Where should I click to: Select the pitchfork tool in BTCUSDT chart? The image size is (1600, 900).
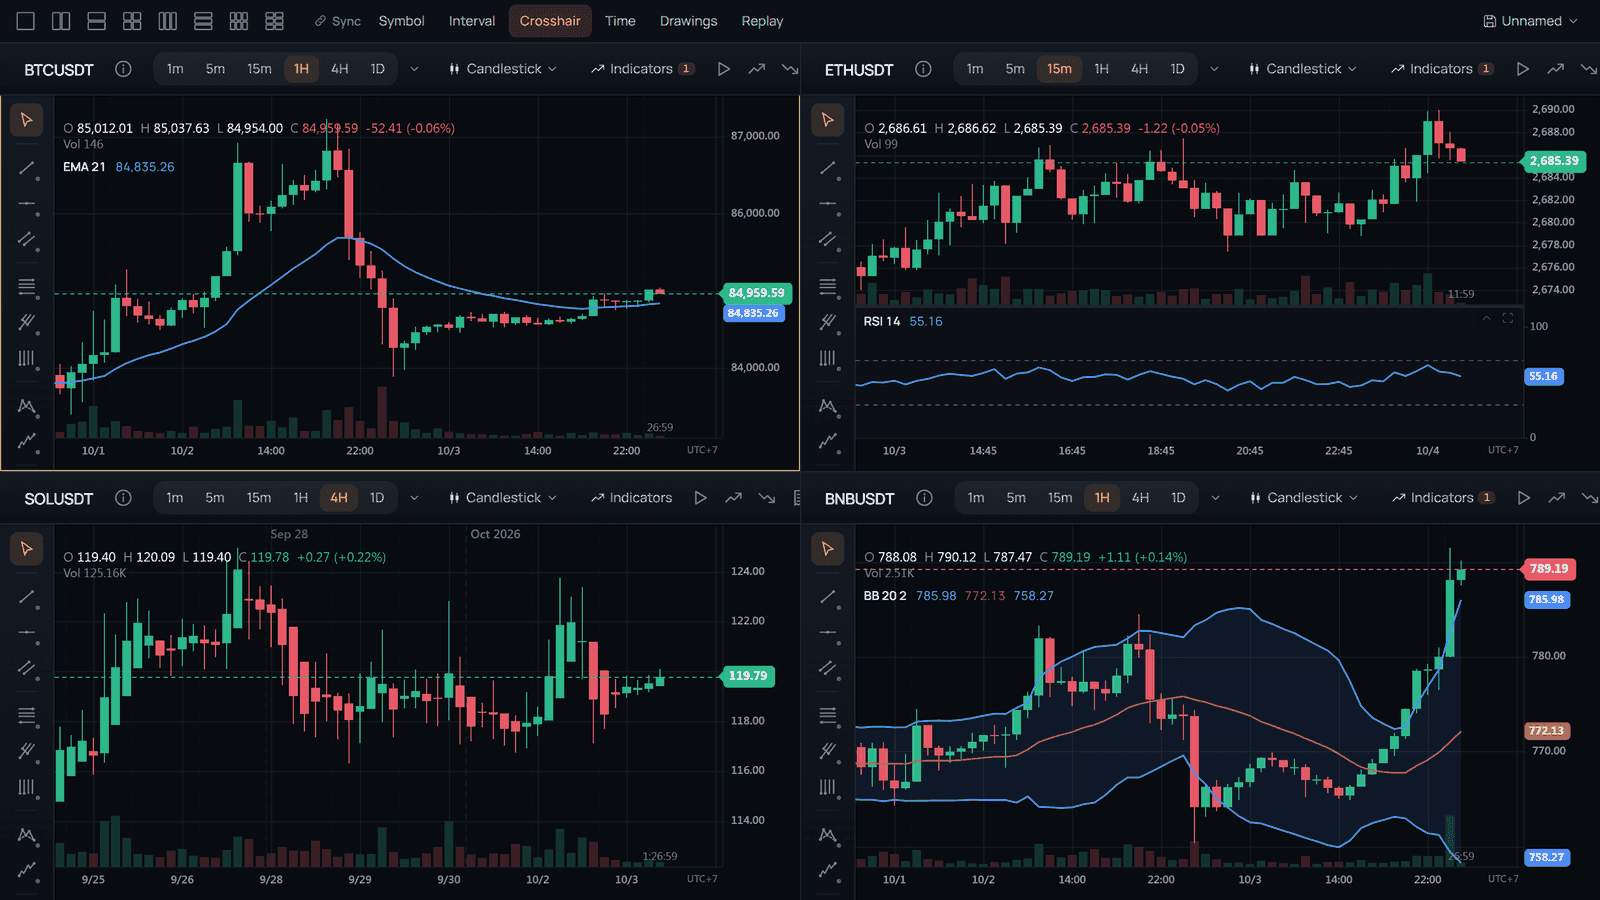27,322
